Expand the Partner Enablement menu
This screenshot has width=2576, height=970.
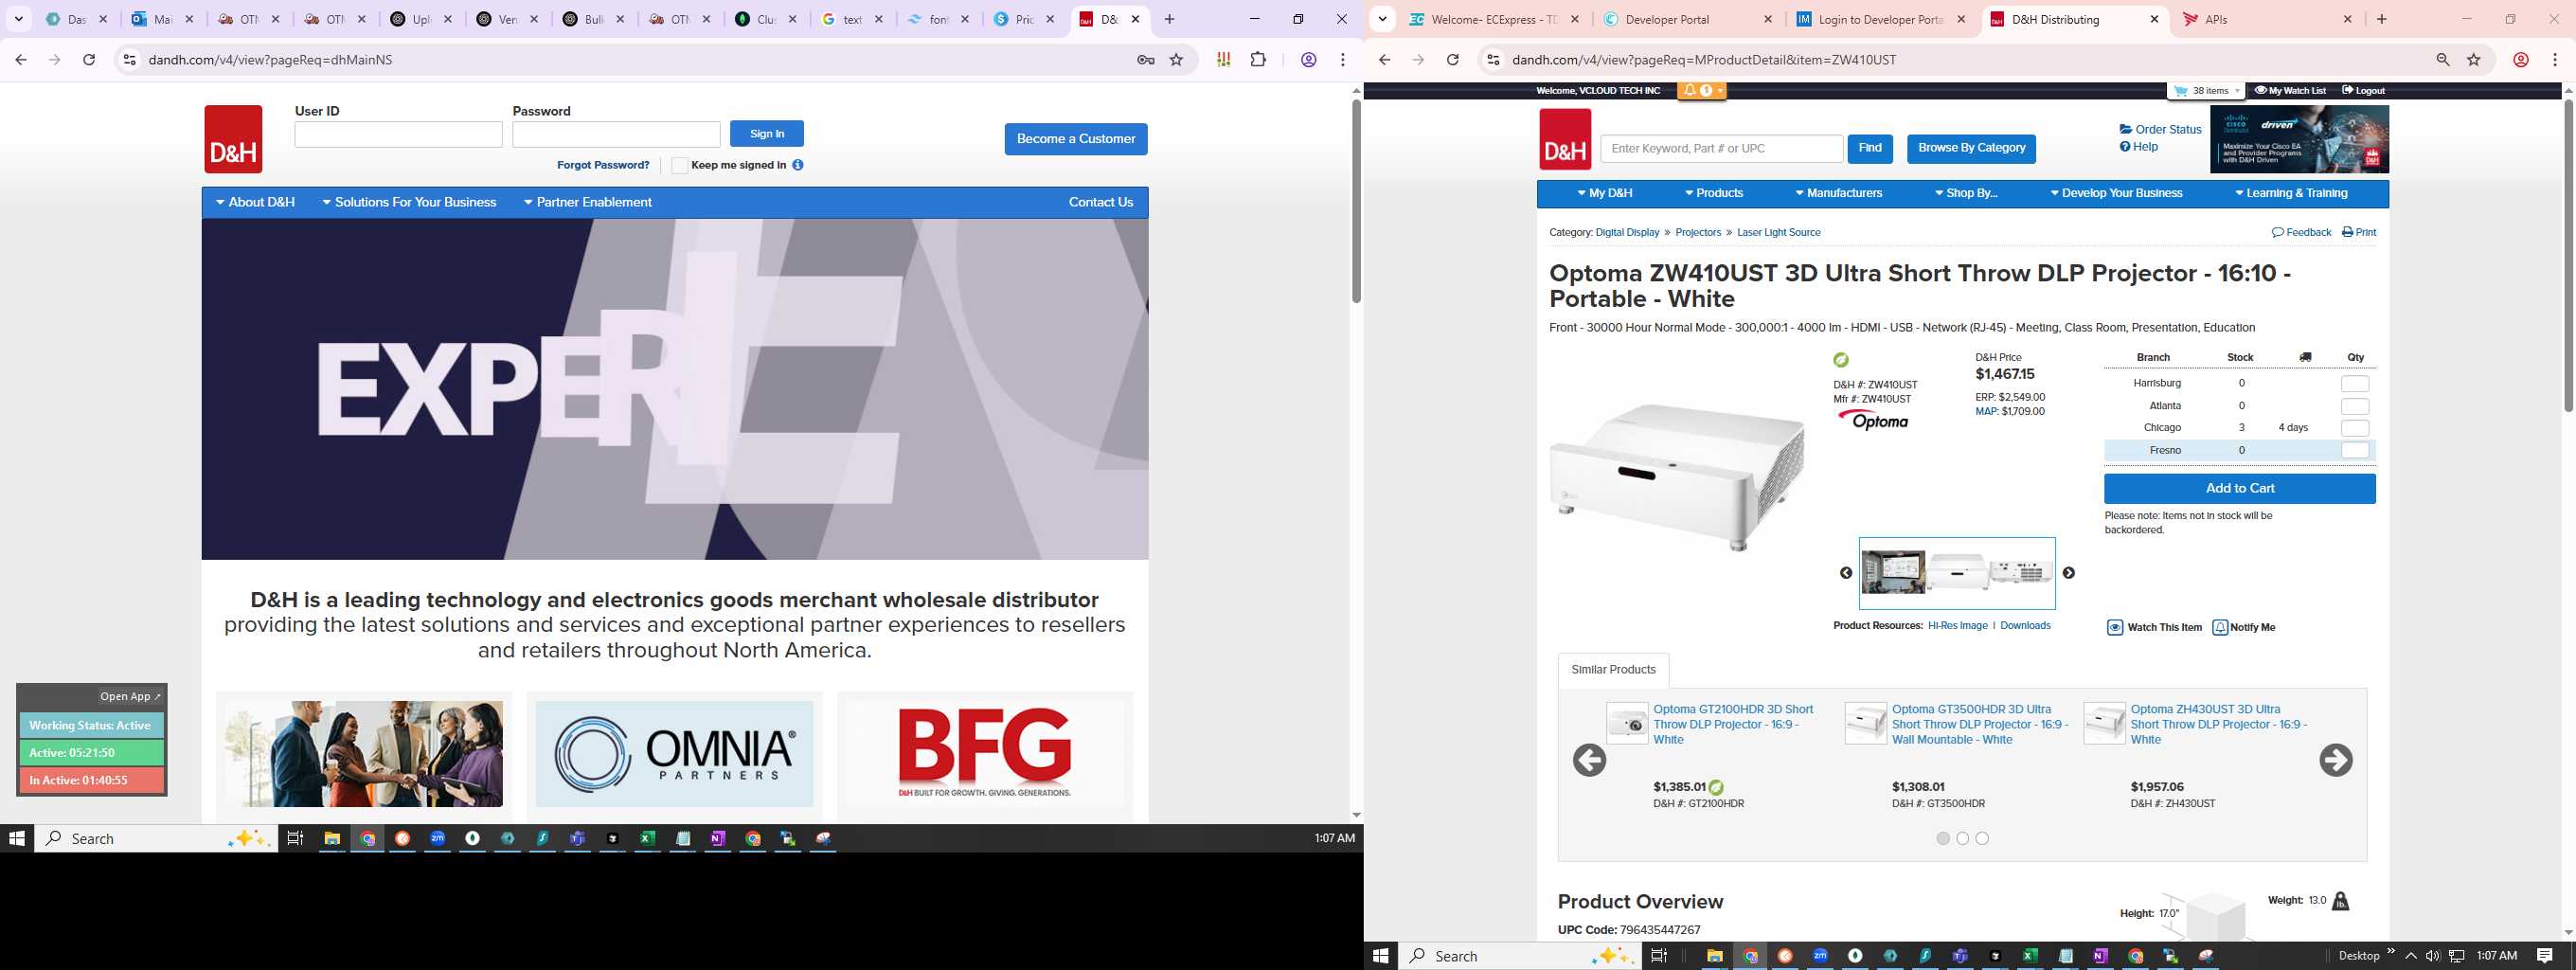tap(588, 202)
